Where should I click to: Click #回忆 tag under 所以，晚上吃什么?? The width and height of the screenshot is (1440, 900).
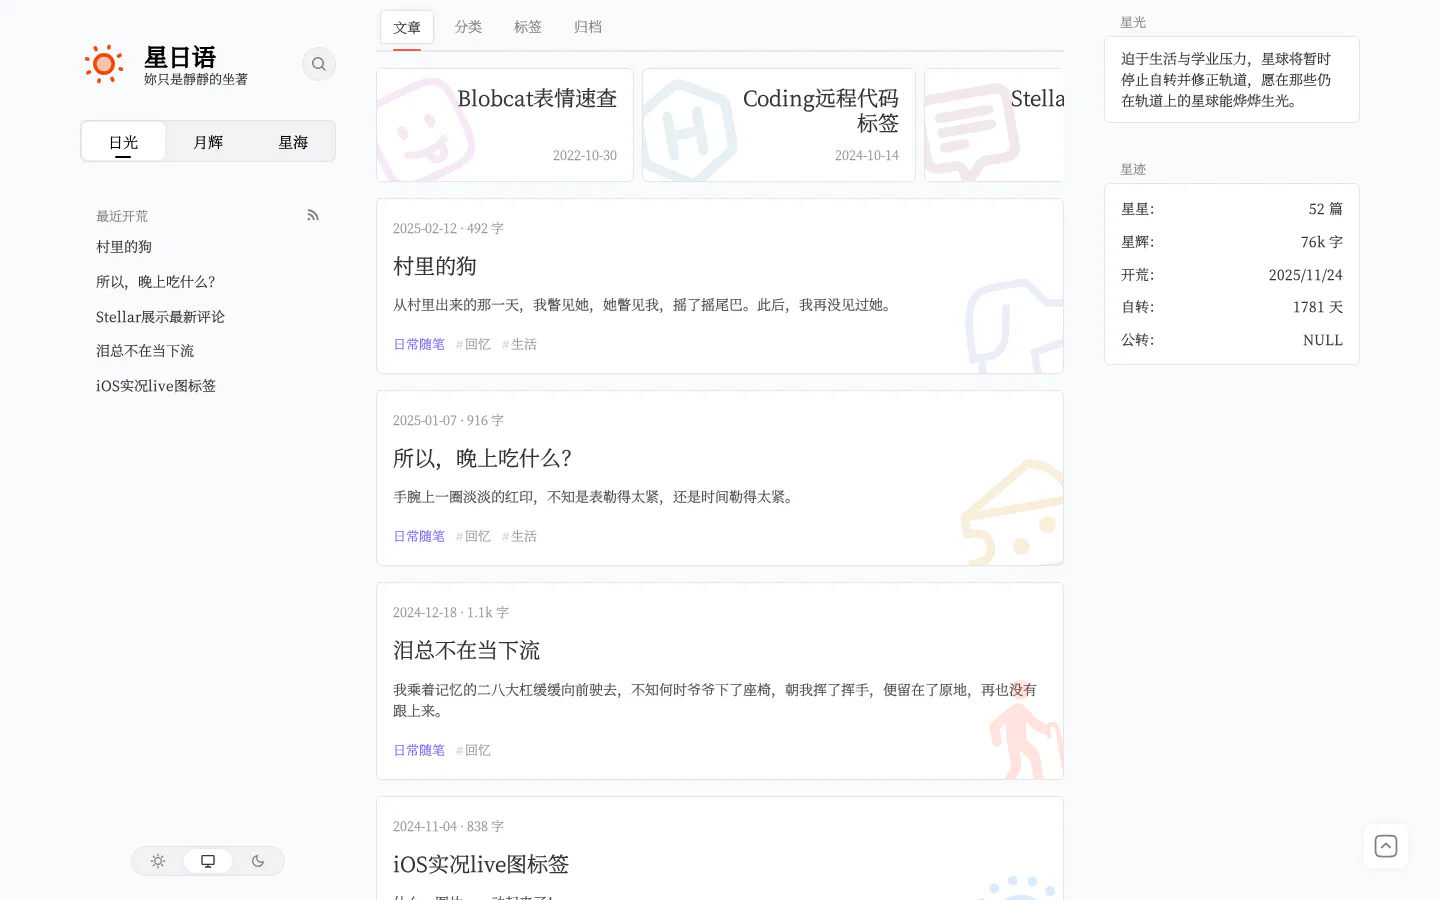point(473,536)
